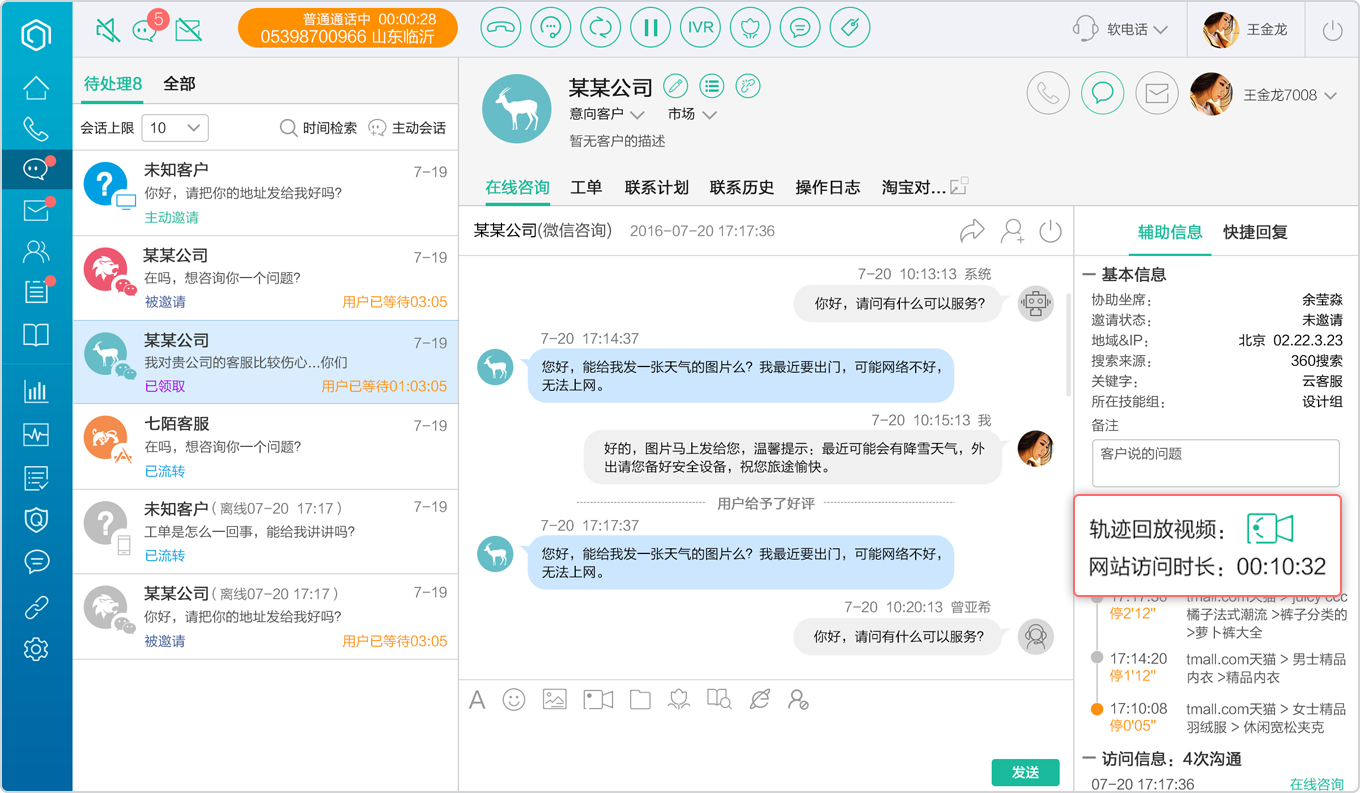Image resolution: width=1360 pixels, height=793 pixels.
Task: Open the IVR transfer button
Action: point(700,28)
